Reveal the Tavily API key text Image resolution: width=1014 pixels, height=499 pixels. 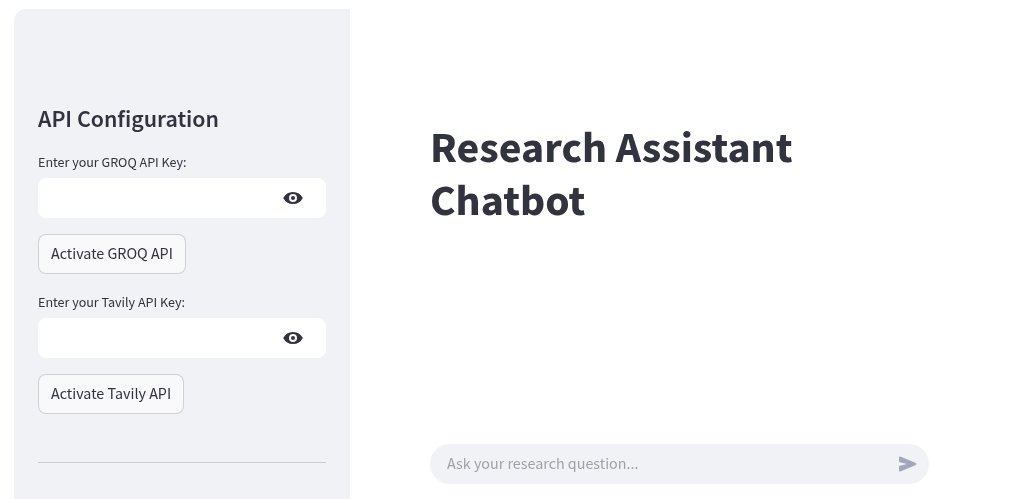(293, 338)
